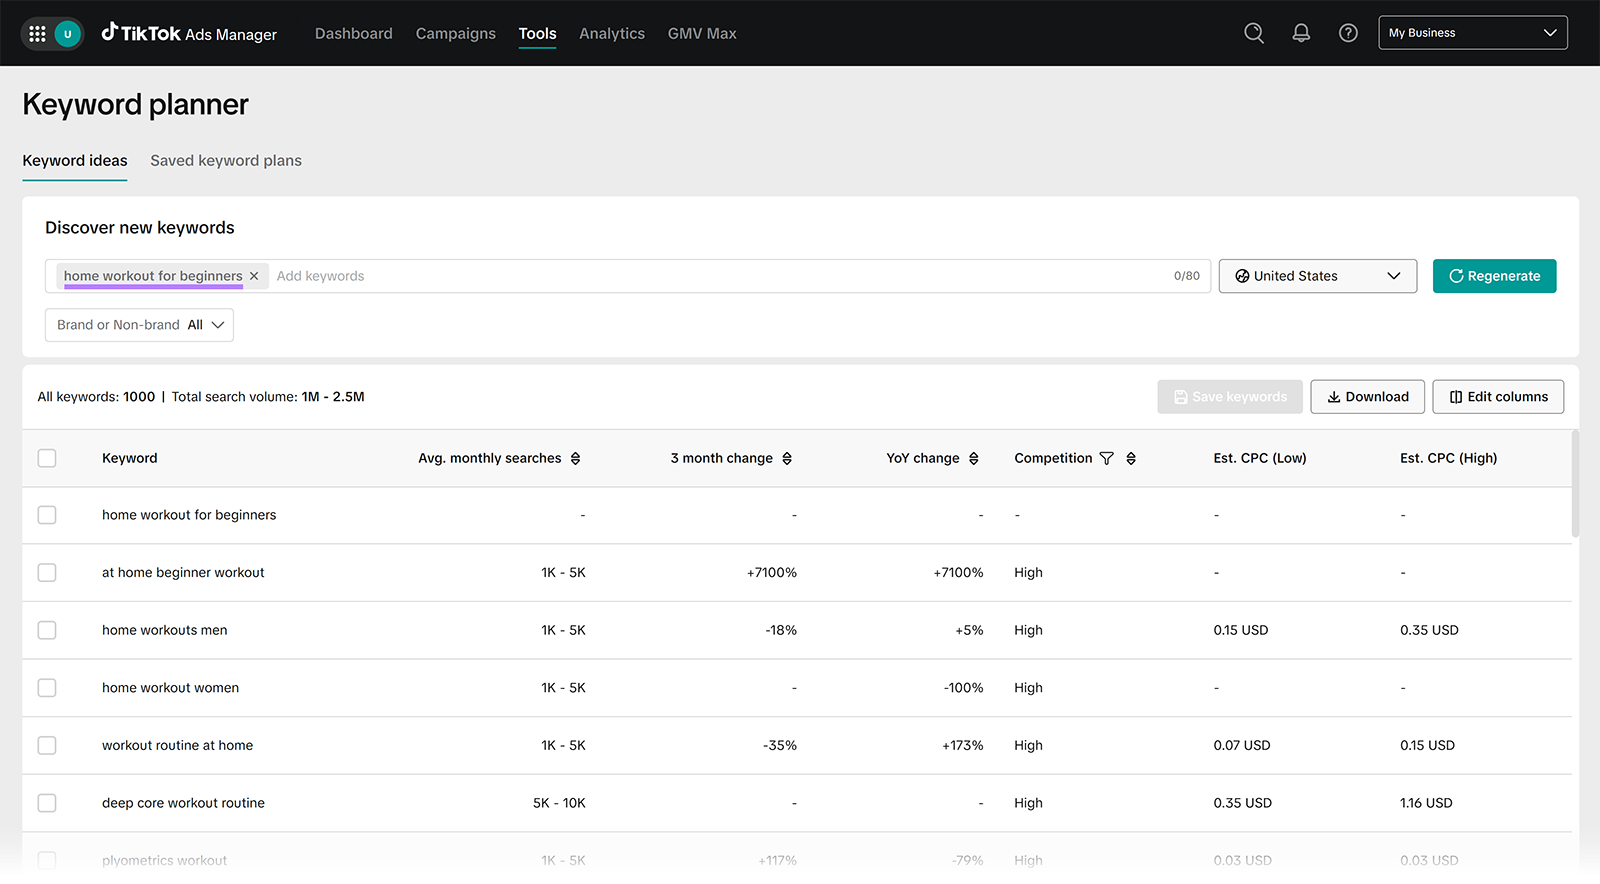The width and height of the screenshot is (1600, 884).
Task: Sort by YoY change arrows
Action: click(973, 458)
